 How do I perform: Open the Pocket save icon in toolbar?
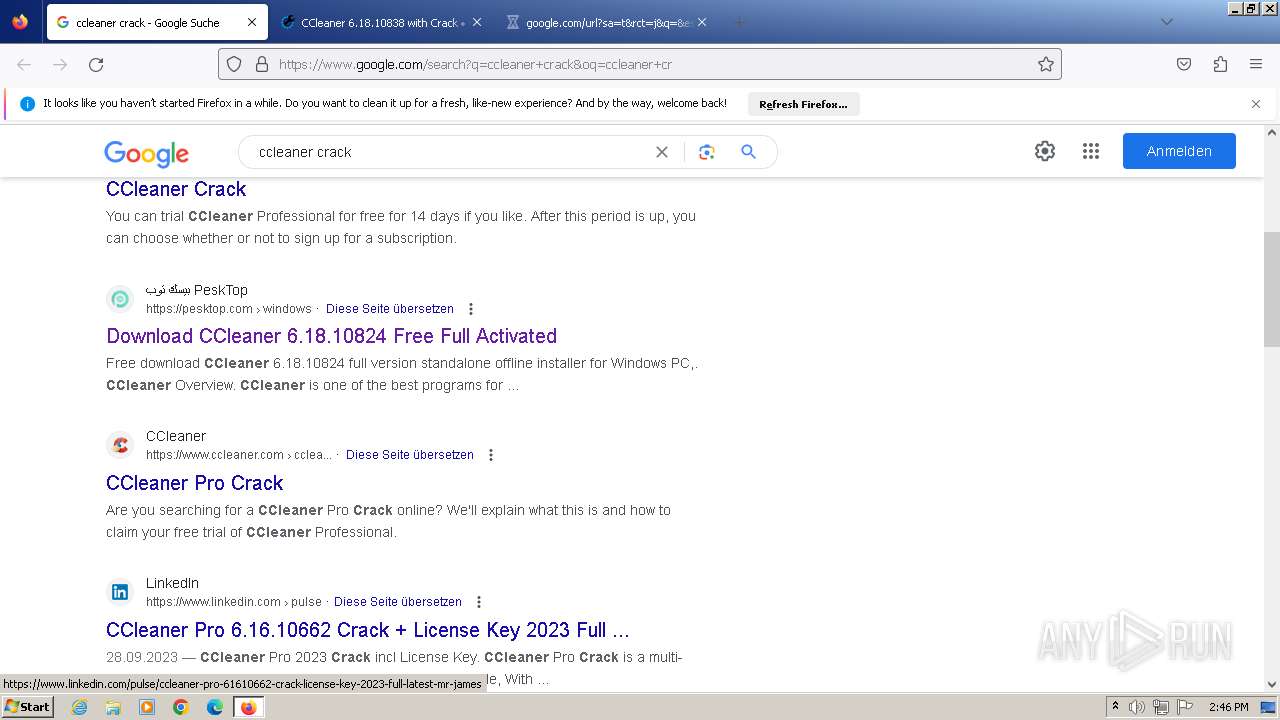coord(1184,64)
